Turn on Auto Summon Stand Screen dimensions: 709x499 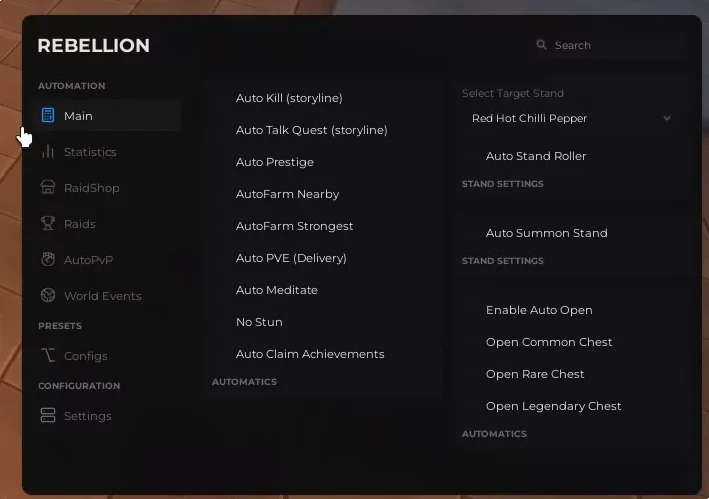pos(546,233)
